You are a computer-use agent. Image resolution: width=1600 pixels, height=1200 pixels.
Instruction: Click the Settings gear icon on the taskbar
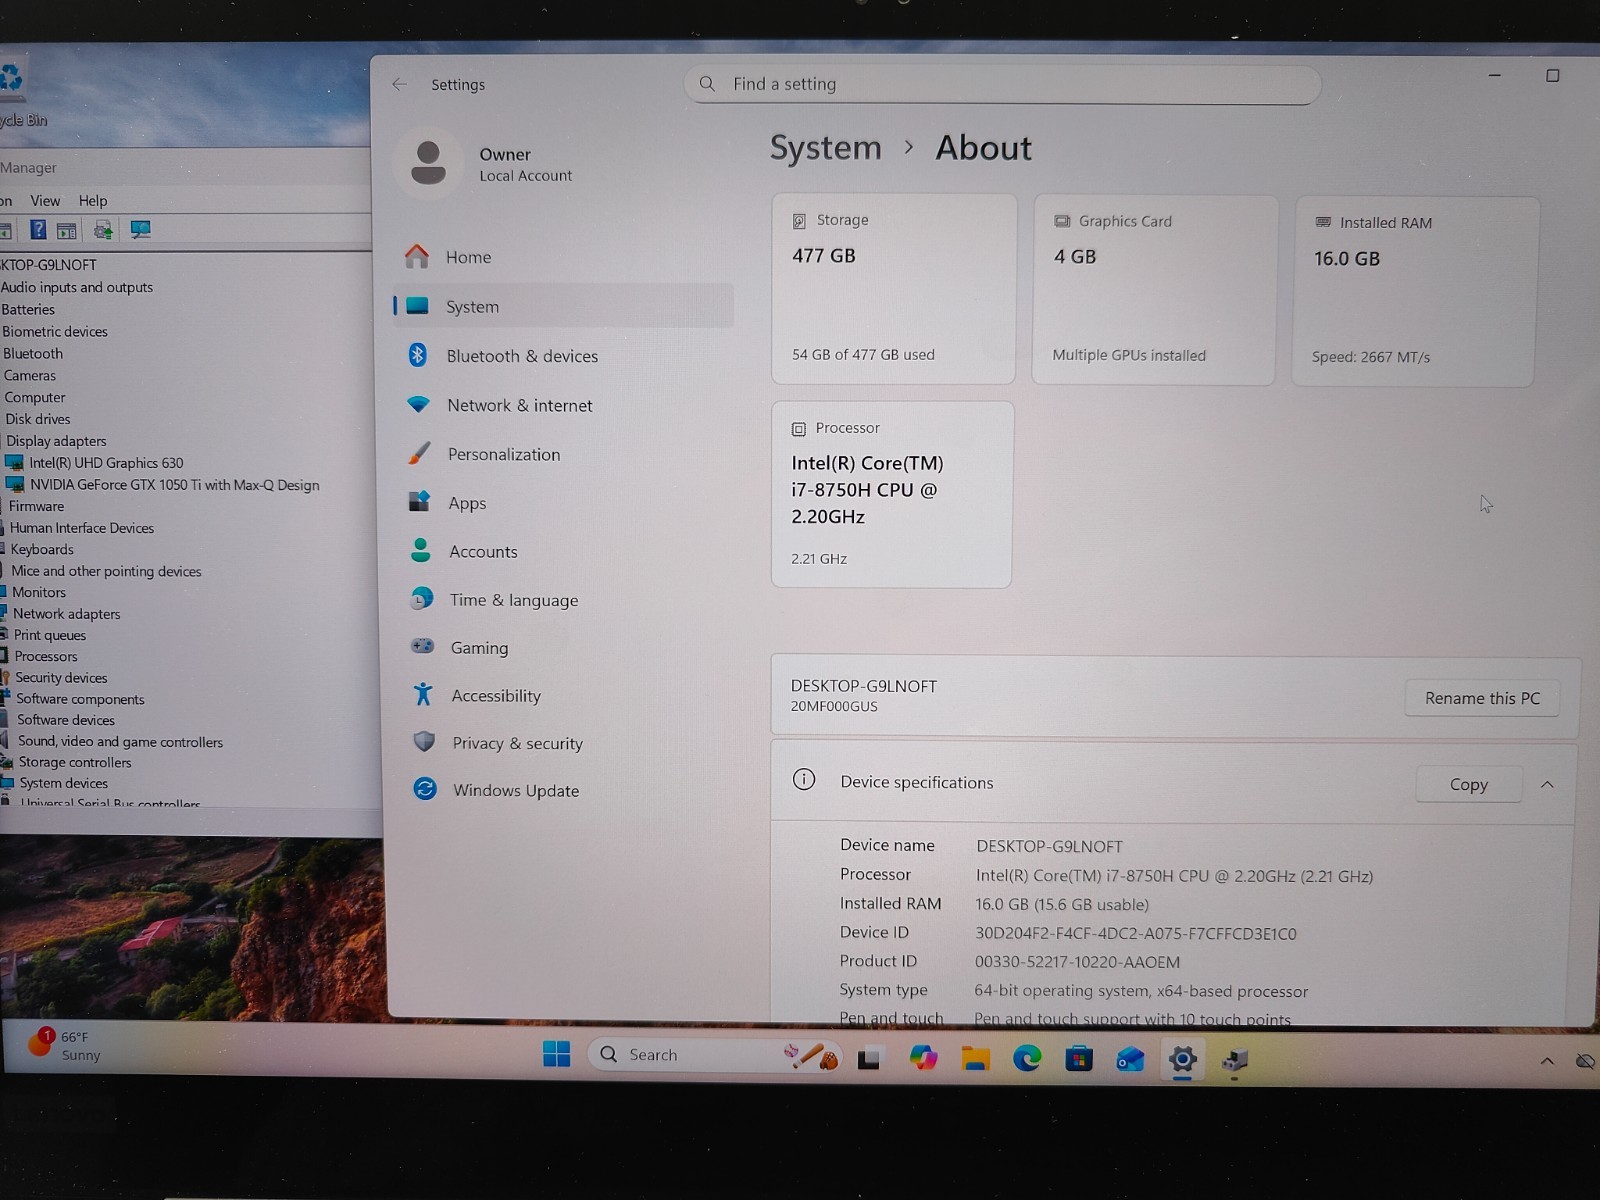coord(1182,1060)
